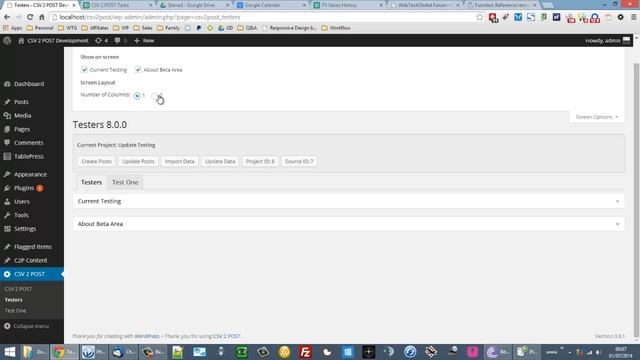Open the Workflow bookmarks folder
640x360 pixels.
[336, 28]
